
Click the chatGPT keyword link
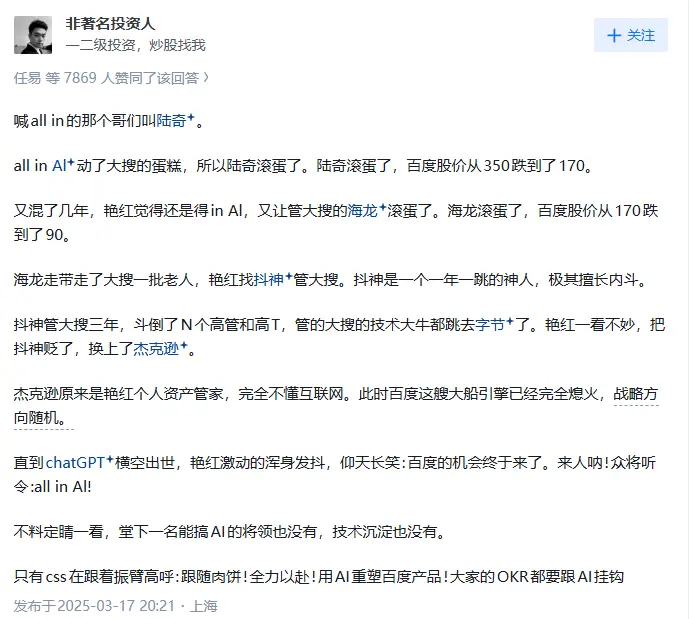coord(75,463)
